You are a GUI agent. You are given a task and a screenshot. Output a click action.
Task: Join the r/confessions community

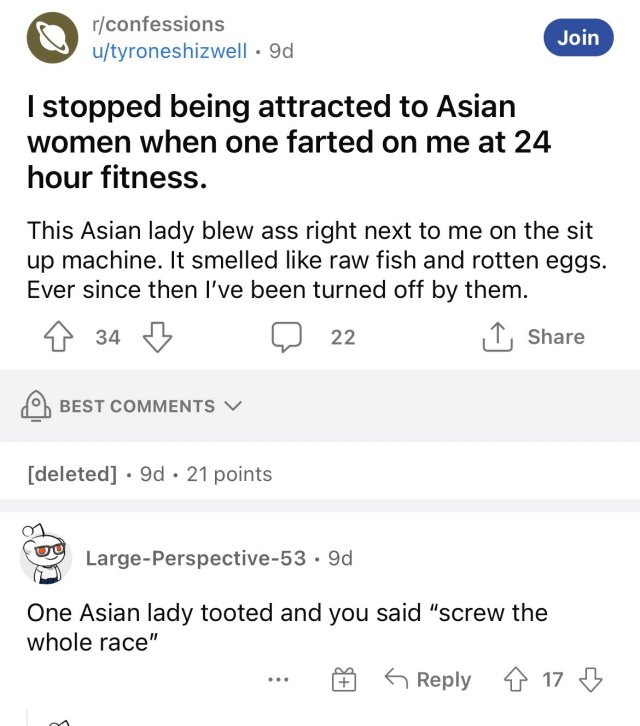578,37
